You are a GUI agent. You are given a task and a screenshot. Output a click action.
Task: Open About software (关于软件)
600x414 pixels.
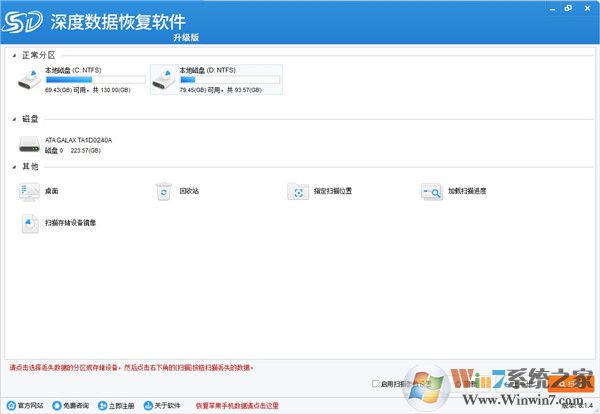(x=162, y=406)
